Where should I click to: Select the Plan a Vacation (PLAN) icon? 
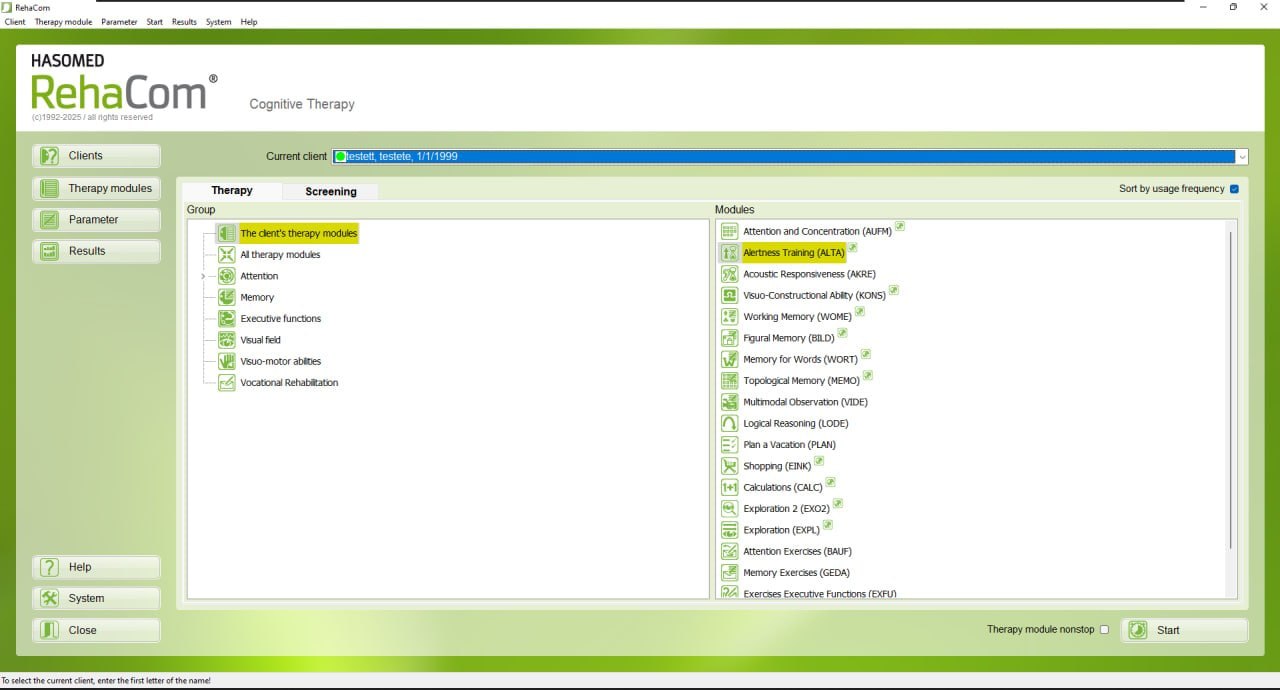[x=729, y=444]
